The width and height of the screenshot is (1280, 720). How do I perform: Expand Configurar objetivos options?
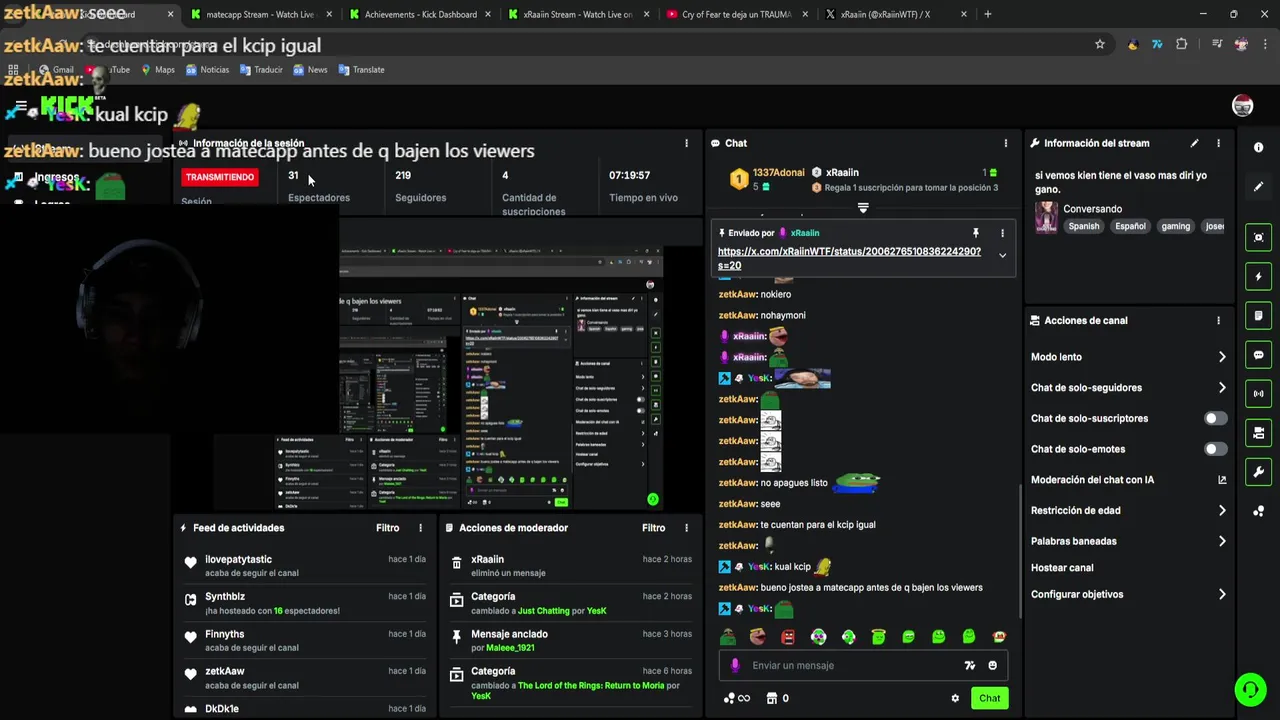pyautogui.click(x=1222, y=594)
